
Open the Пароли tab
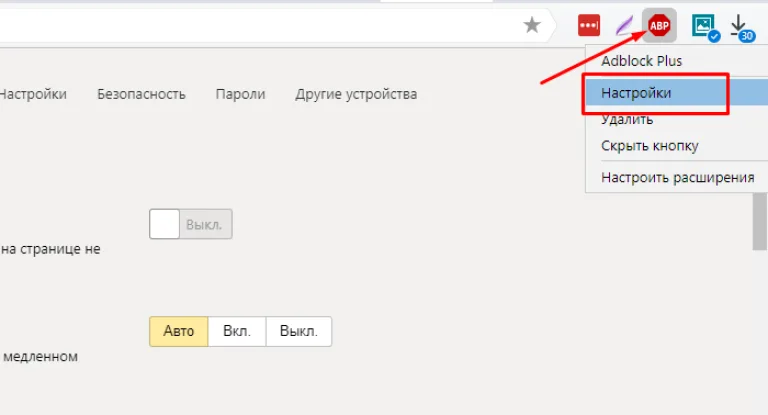point(240,94)
